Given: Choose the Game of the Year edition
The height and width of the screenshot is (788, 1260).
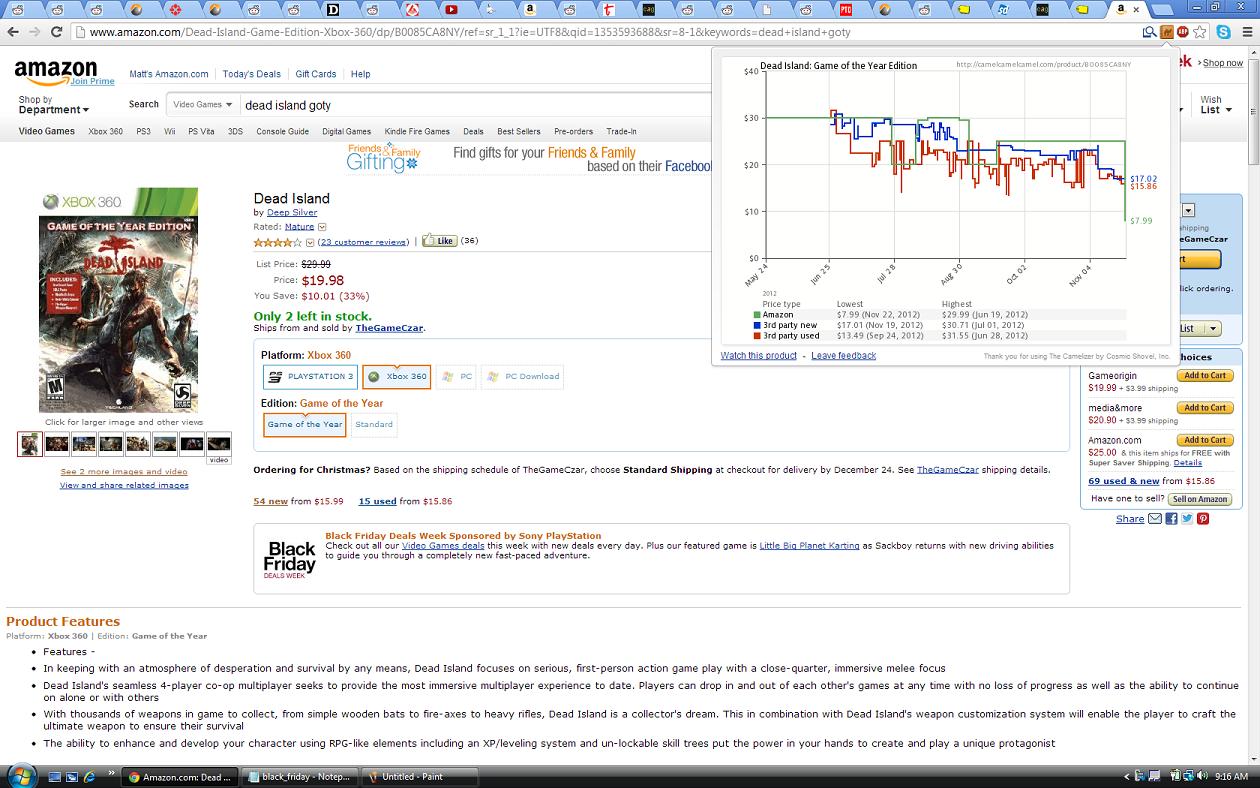Looking at the screenshot, I should tap(305, 425).
